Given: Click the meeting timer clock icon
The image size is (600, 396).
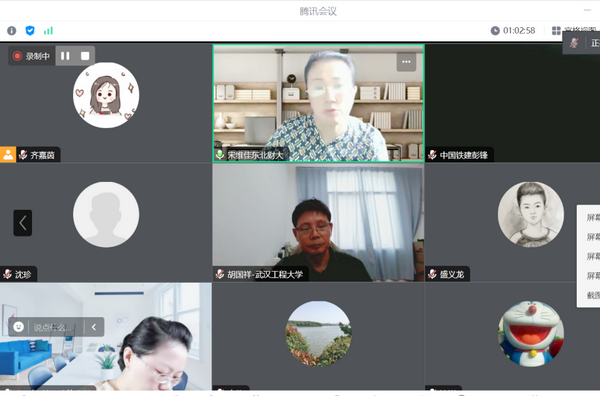Looking at the screenshot, I should pyautogui.click(x=495, y=31).
